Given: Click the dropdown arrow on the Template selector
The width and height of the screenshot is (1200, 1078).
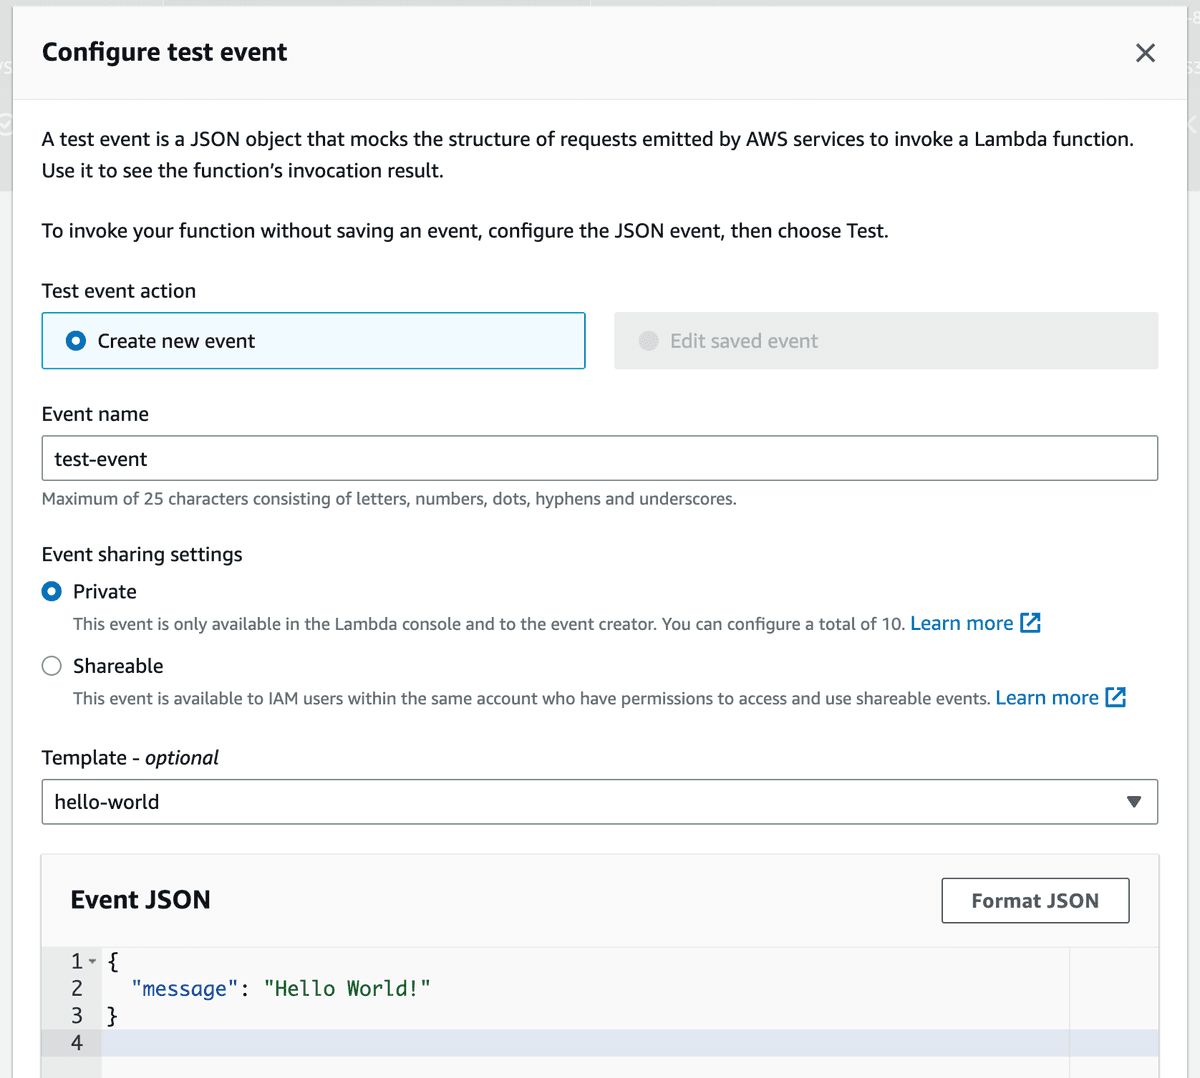Looking at the screenshot, I should [x=1134, y=801].
